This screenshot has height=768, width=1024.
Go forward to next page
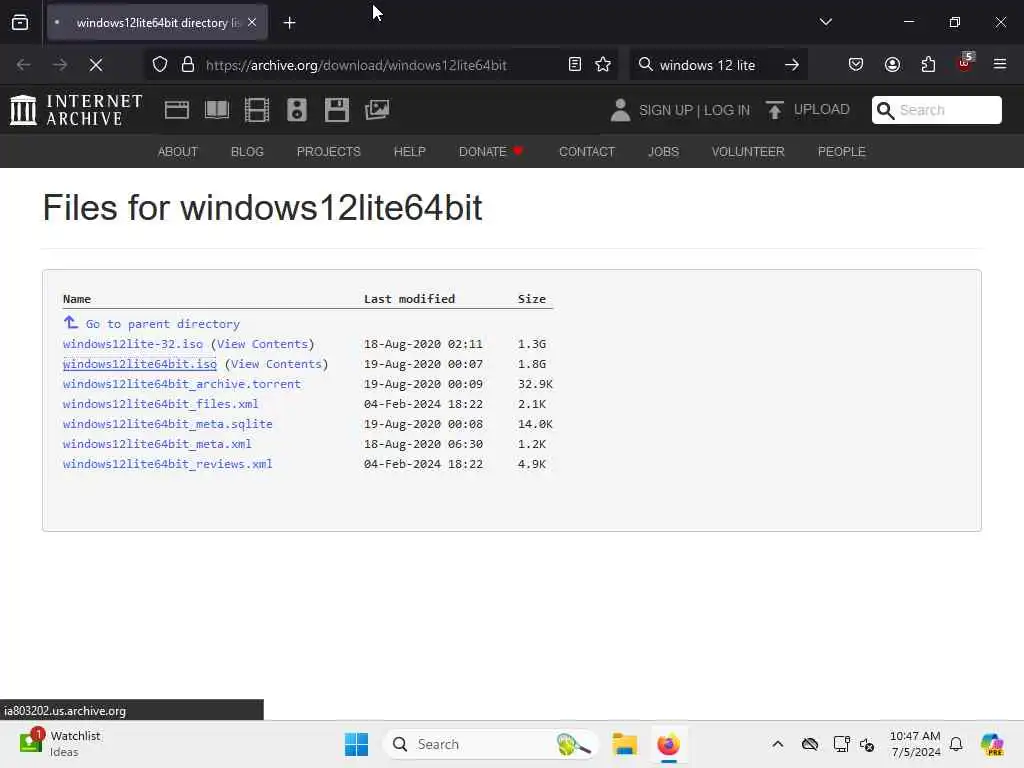[x=60, y=65]
